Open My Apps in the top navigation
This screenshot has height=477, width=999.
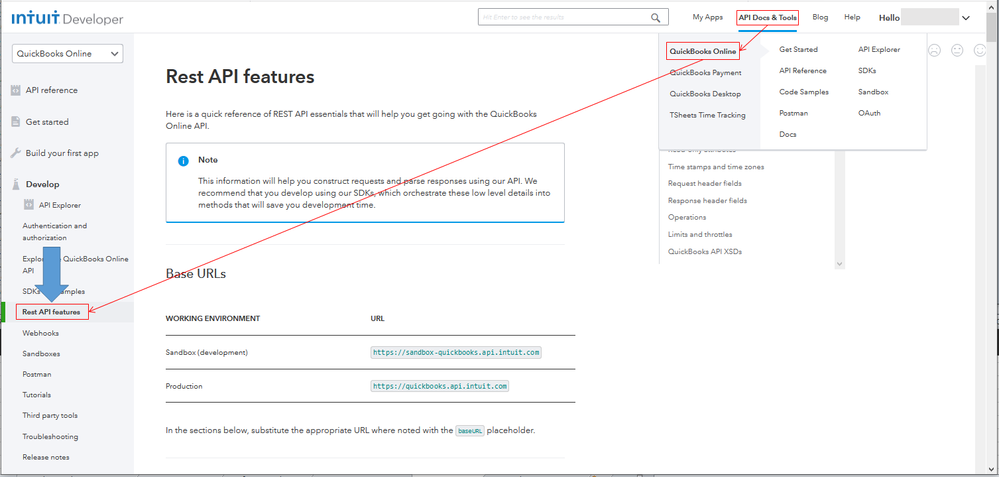click(708, 17)
